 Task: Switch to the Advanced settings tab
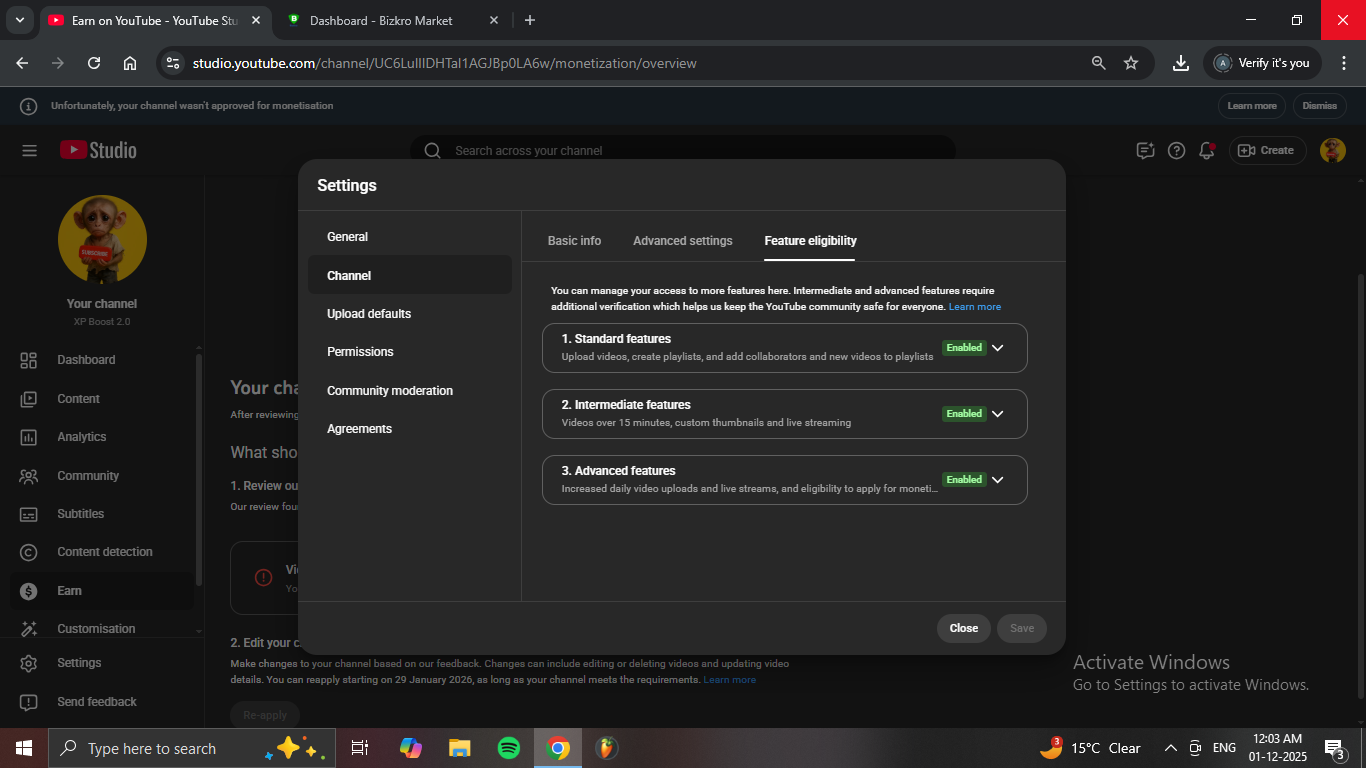pyautogui.click(x=682, y=241)
